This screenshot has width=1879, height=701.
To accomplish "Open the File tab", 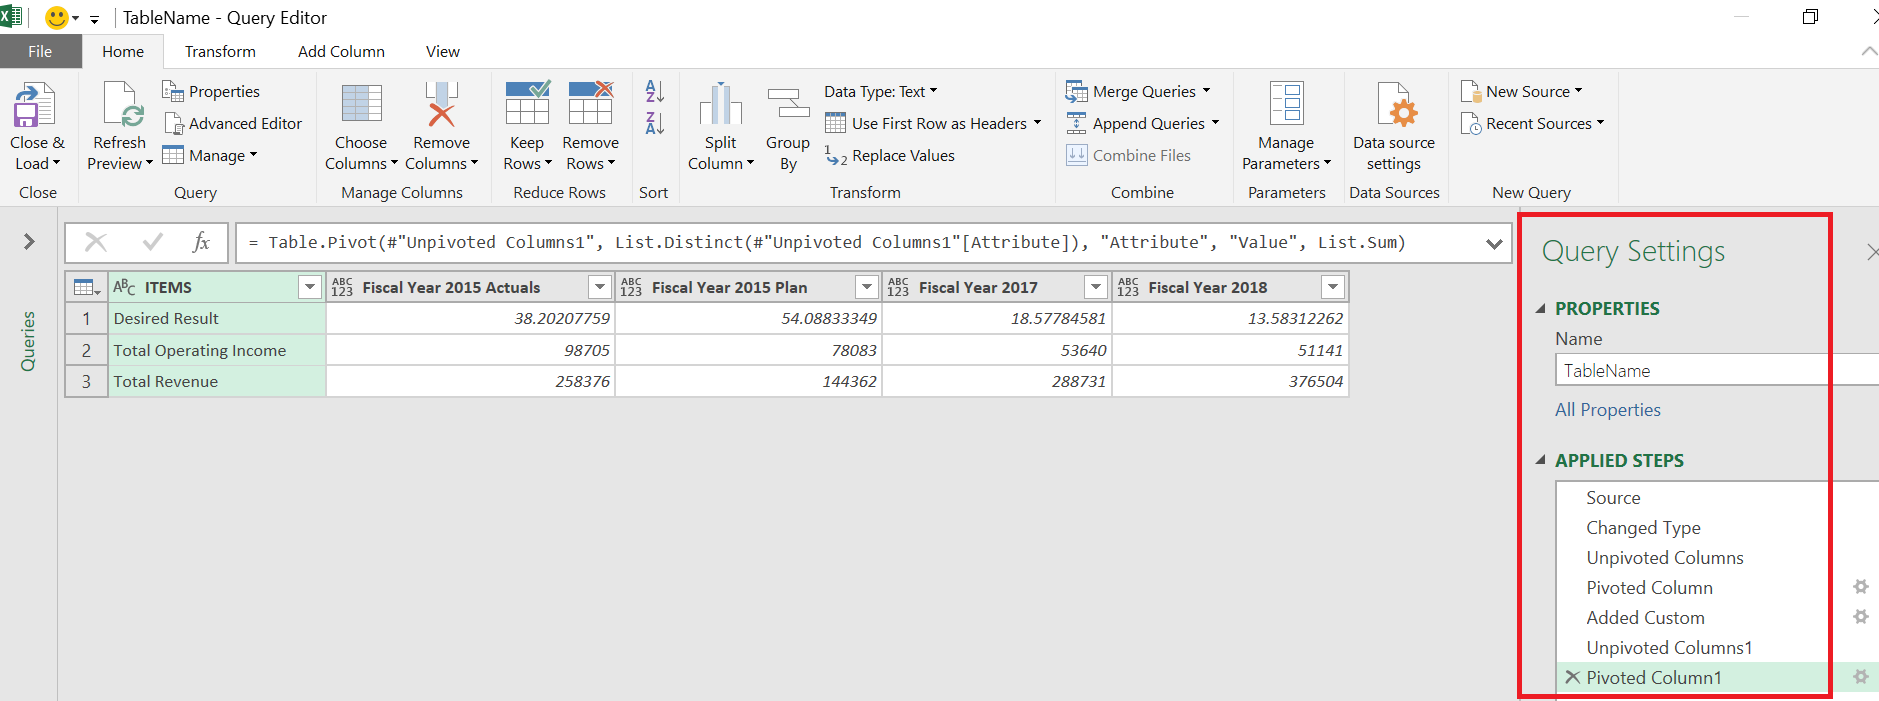I will coord(41,51).
